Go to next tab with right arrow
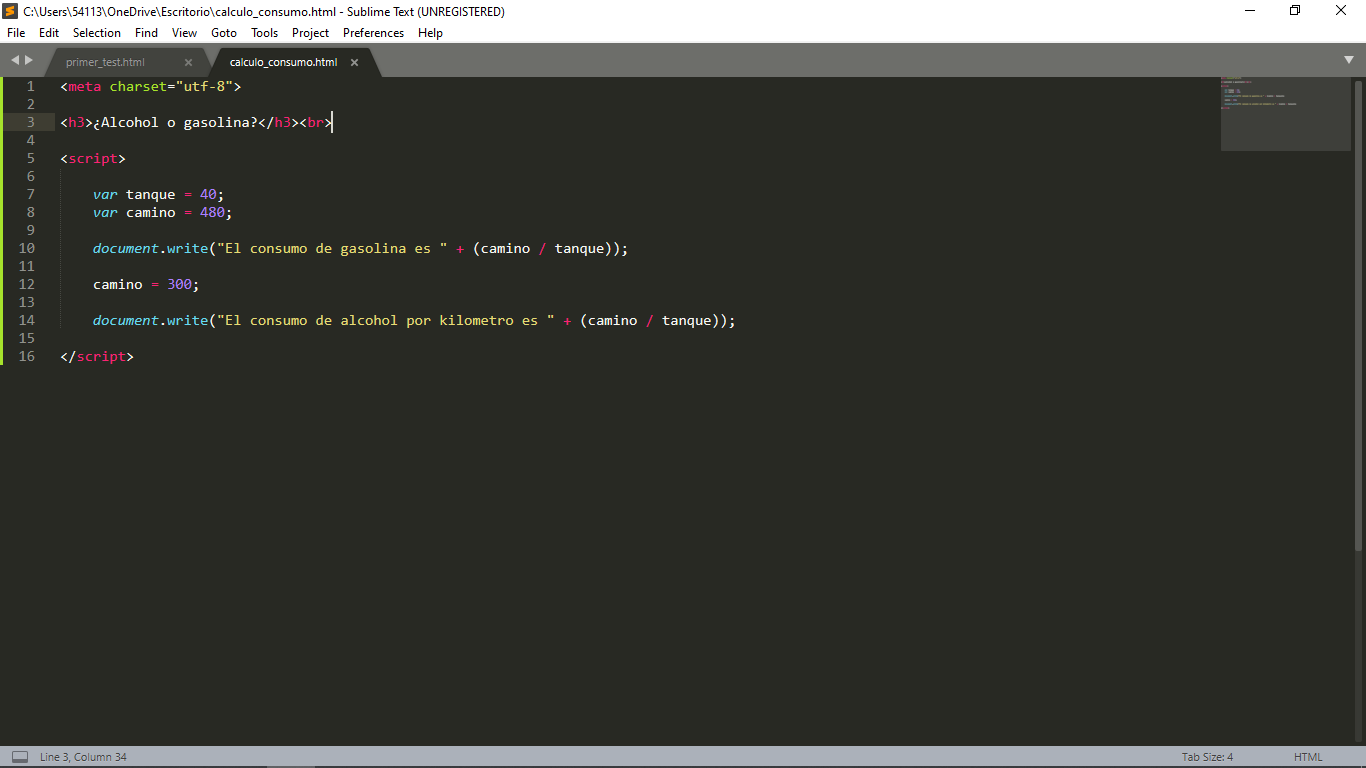1366x768 pixels. tap(29, 60)
